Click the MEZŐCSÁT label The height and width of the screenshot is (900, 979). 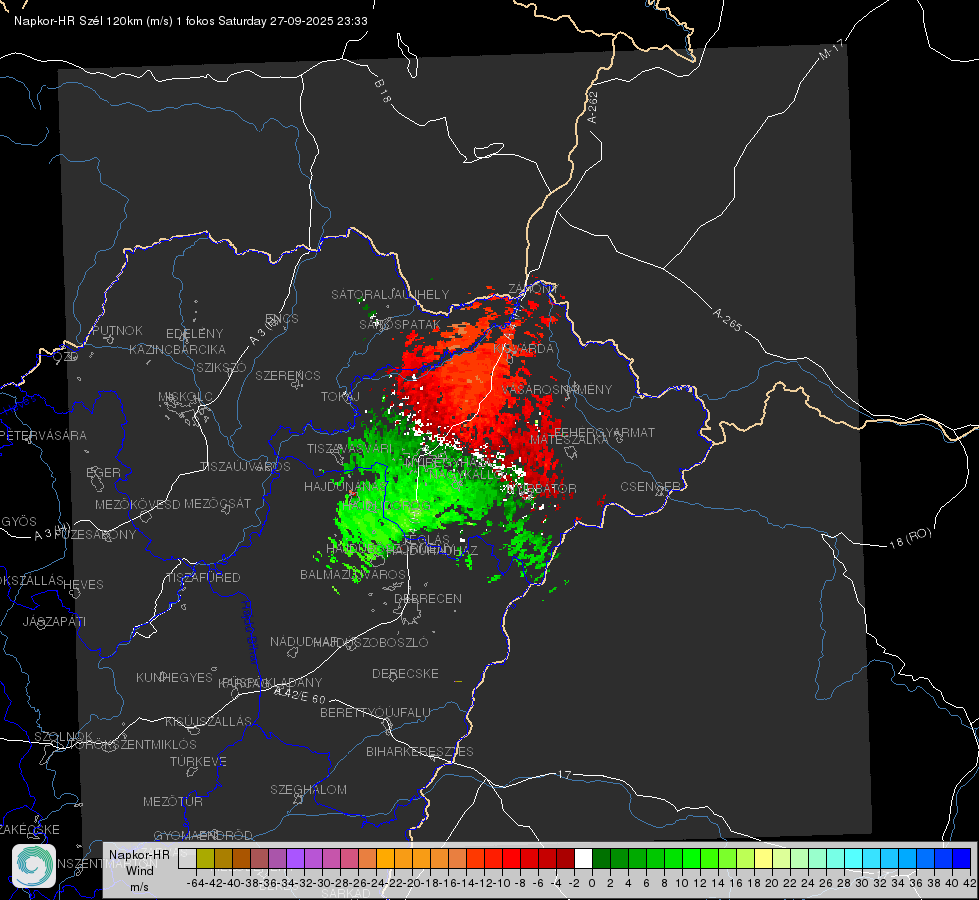(218, 503)
